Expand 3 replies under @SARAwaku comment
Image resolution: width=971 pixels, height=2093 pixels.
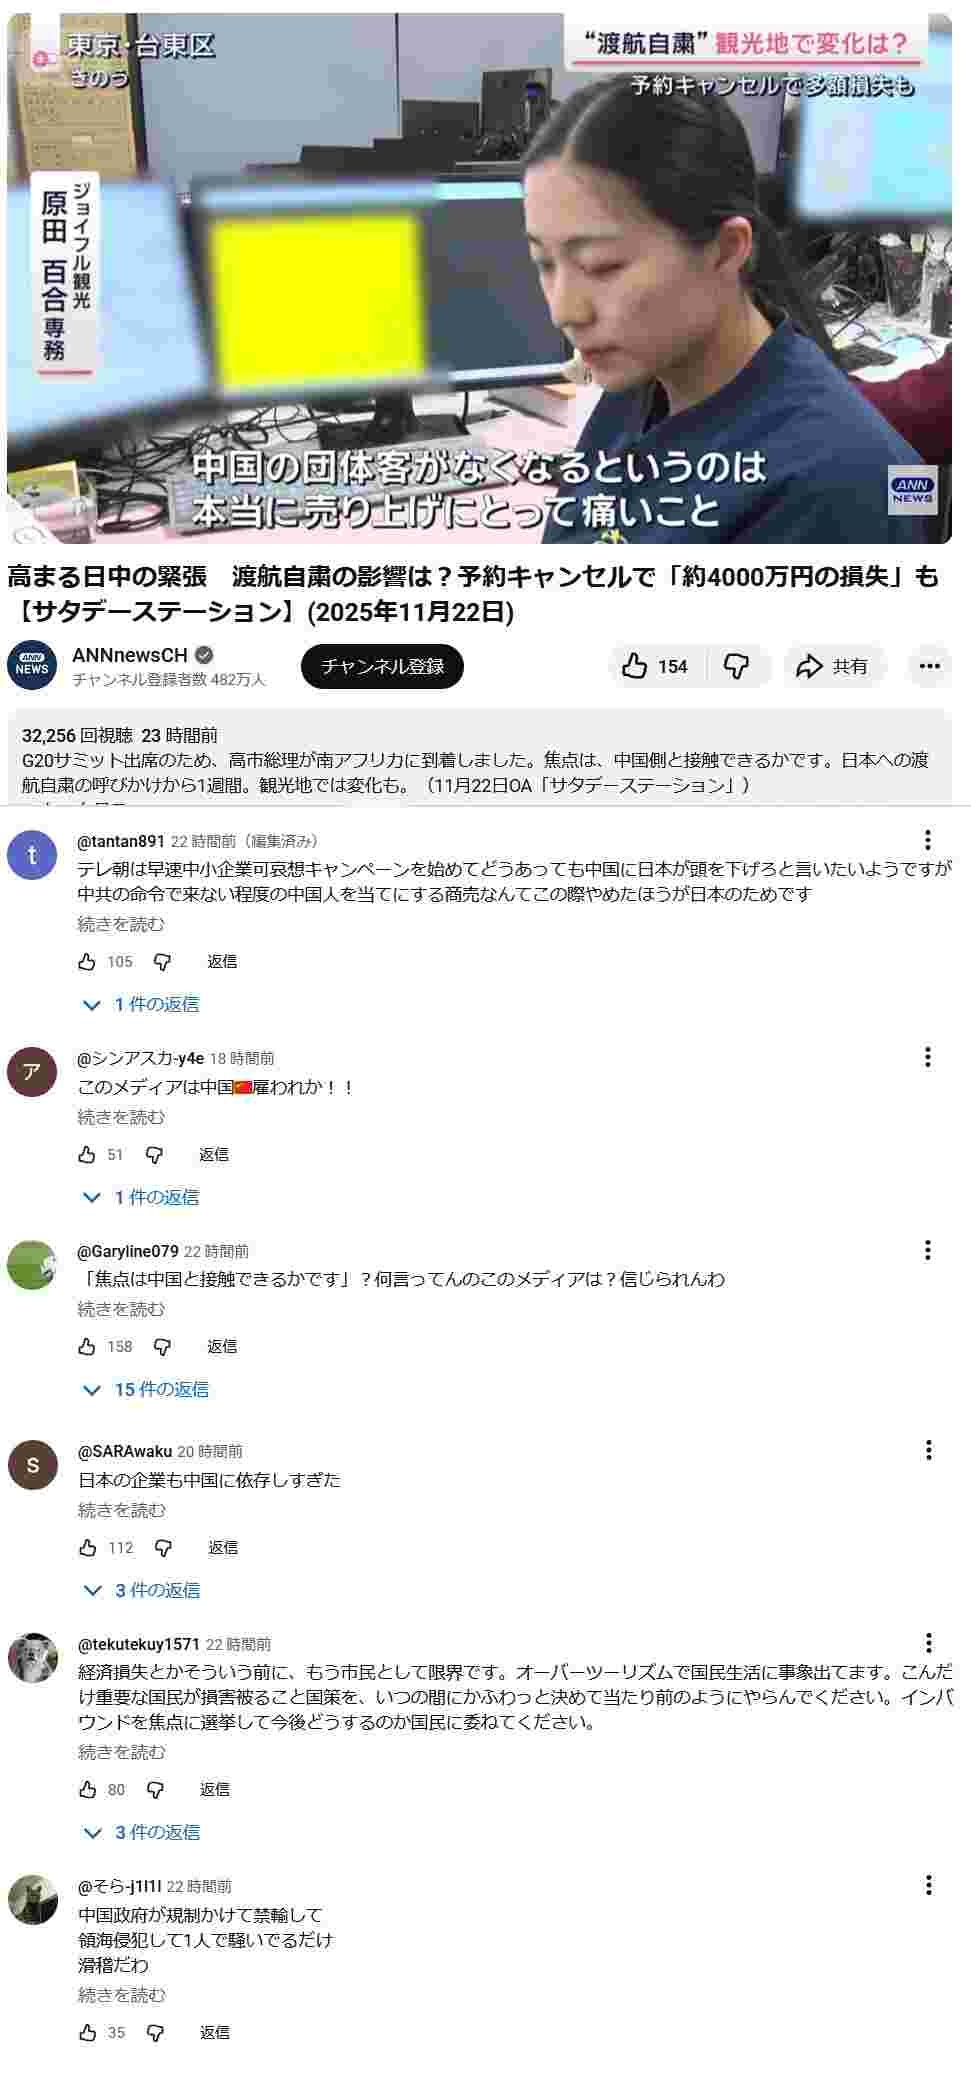tap(142, 1590)
